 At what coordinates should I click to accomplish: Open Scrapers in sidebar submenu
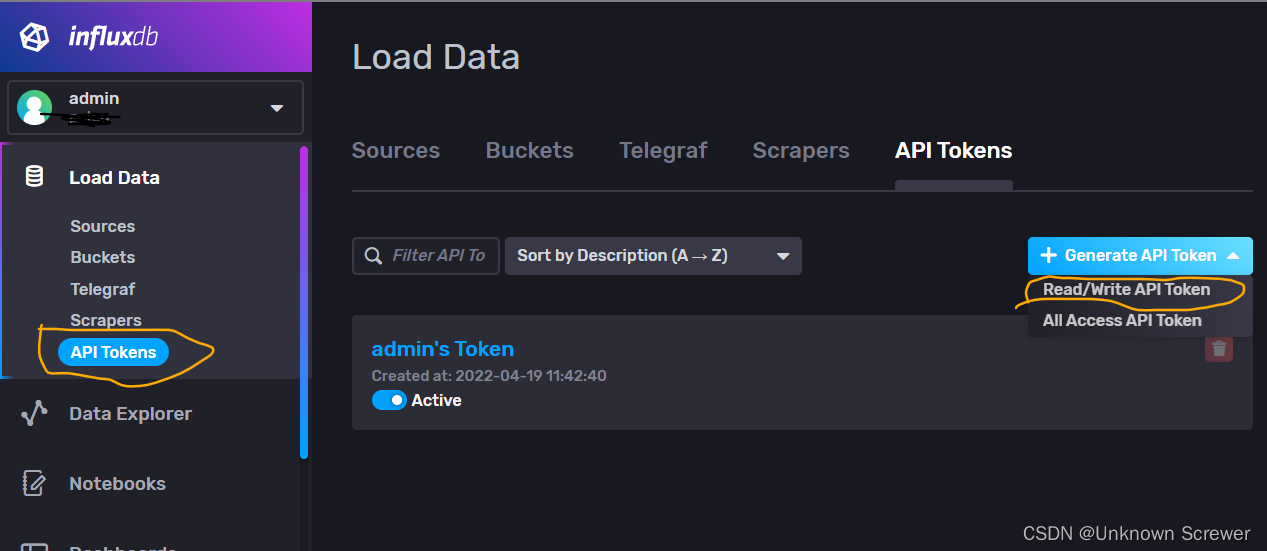point(105,320)
